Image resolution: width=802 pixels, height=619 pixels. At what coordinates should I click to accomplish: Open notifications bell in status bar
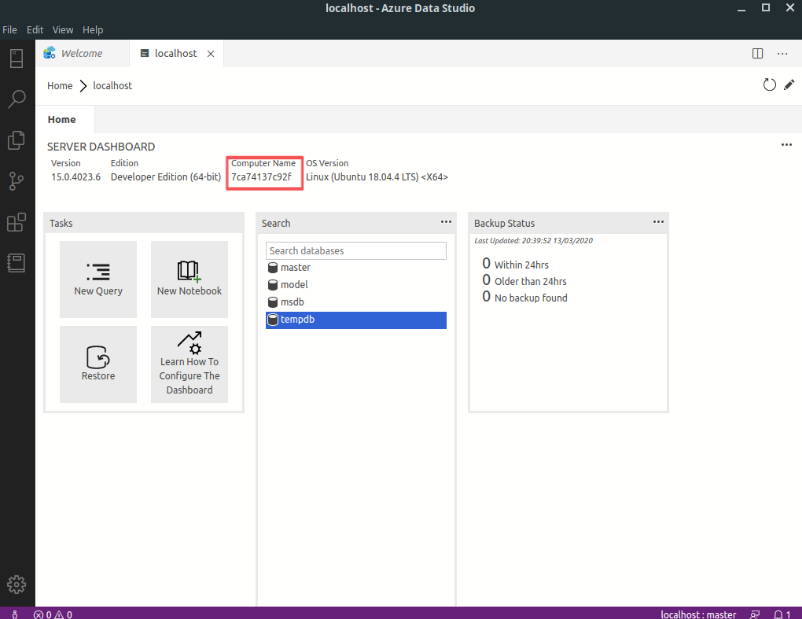[x=783, y=614]
